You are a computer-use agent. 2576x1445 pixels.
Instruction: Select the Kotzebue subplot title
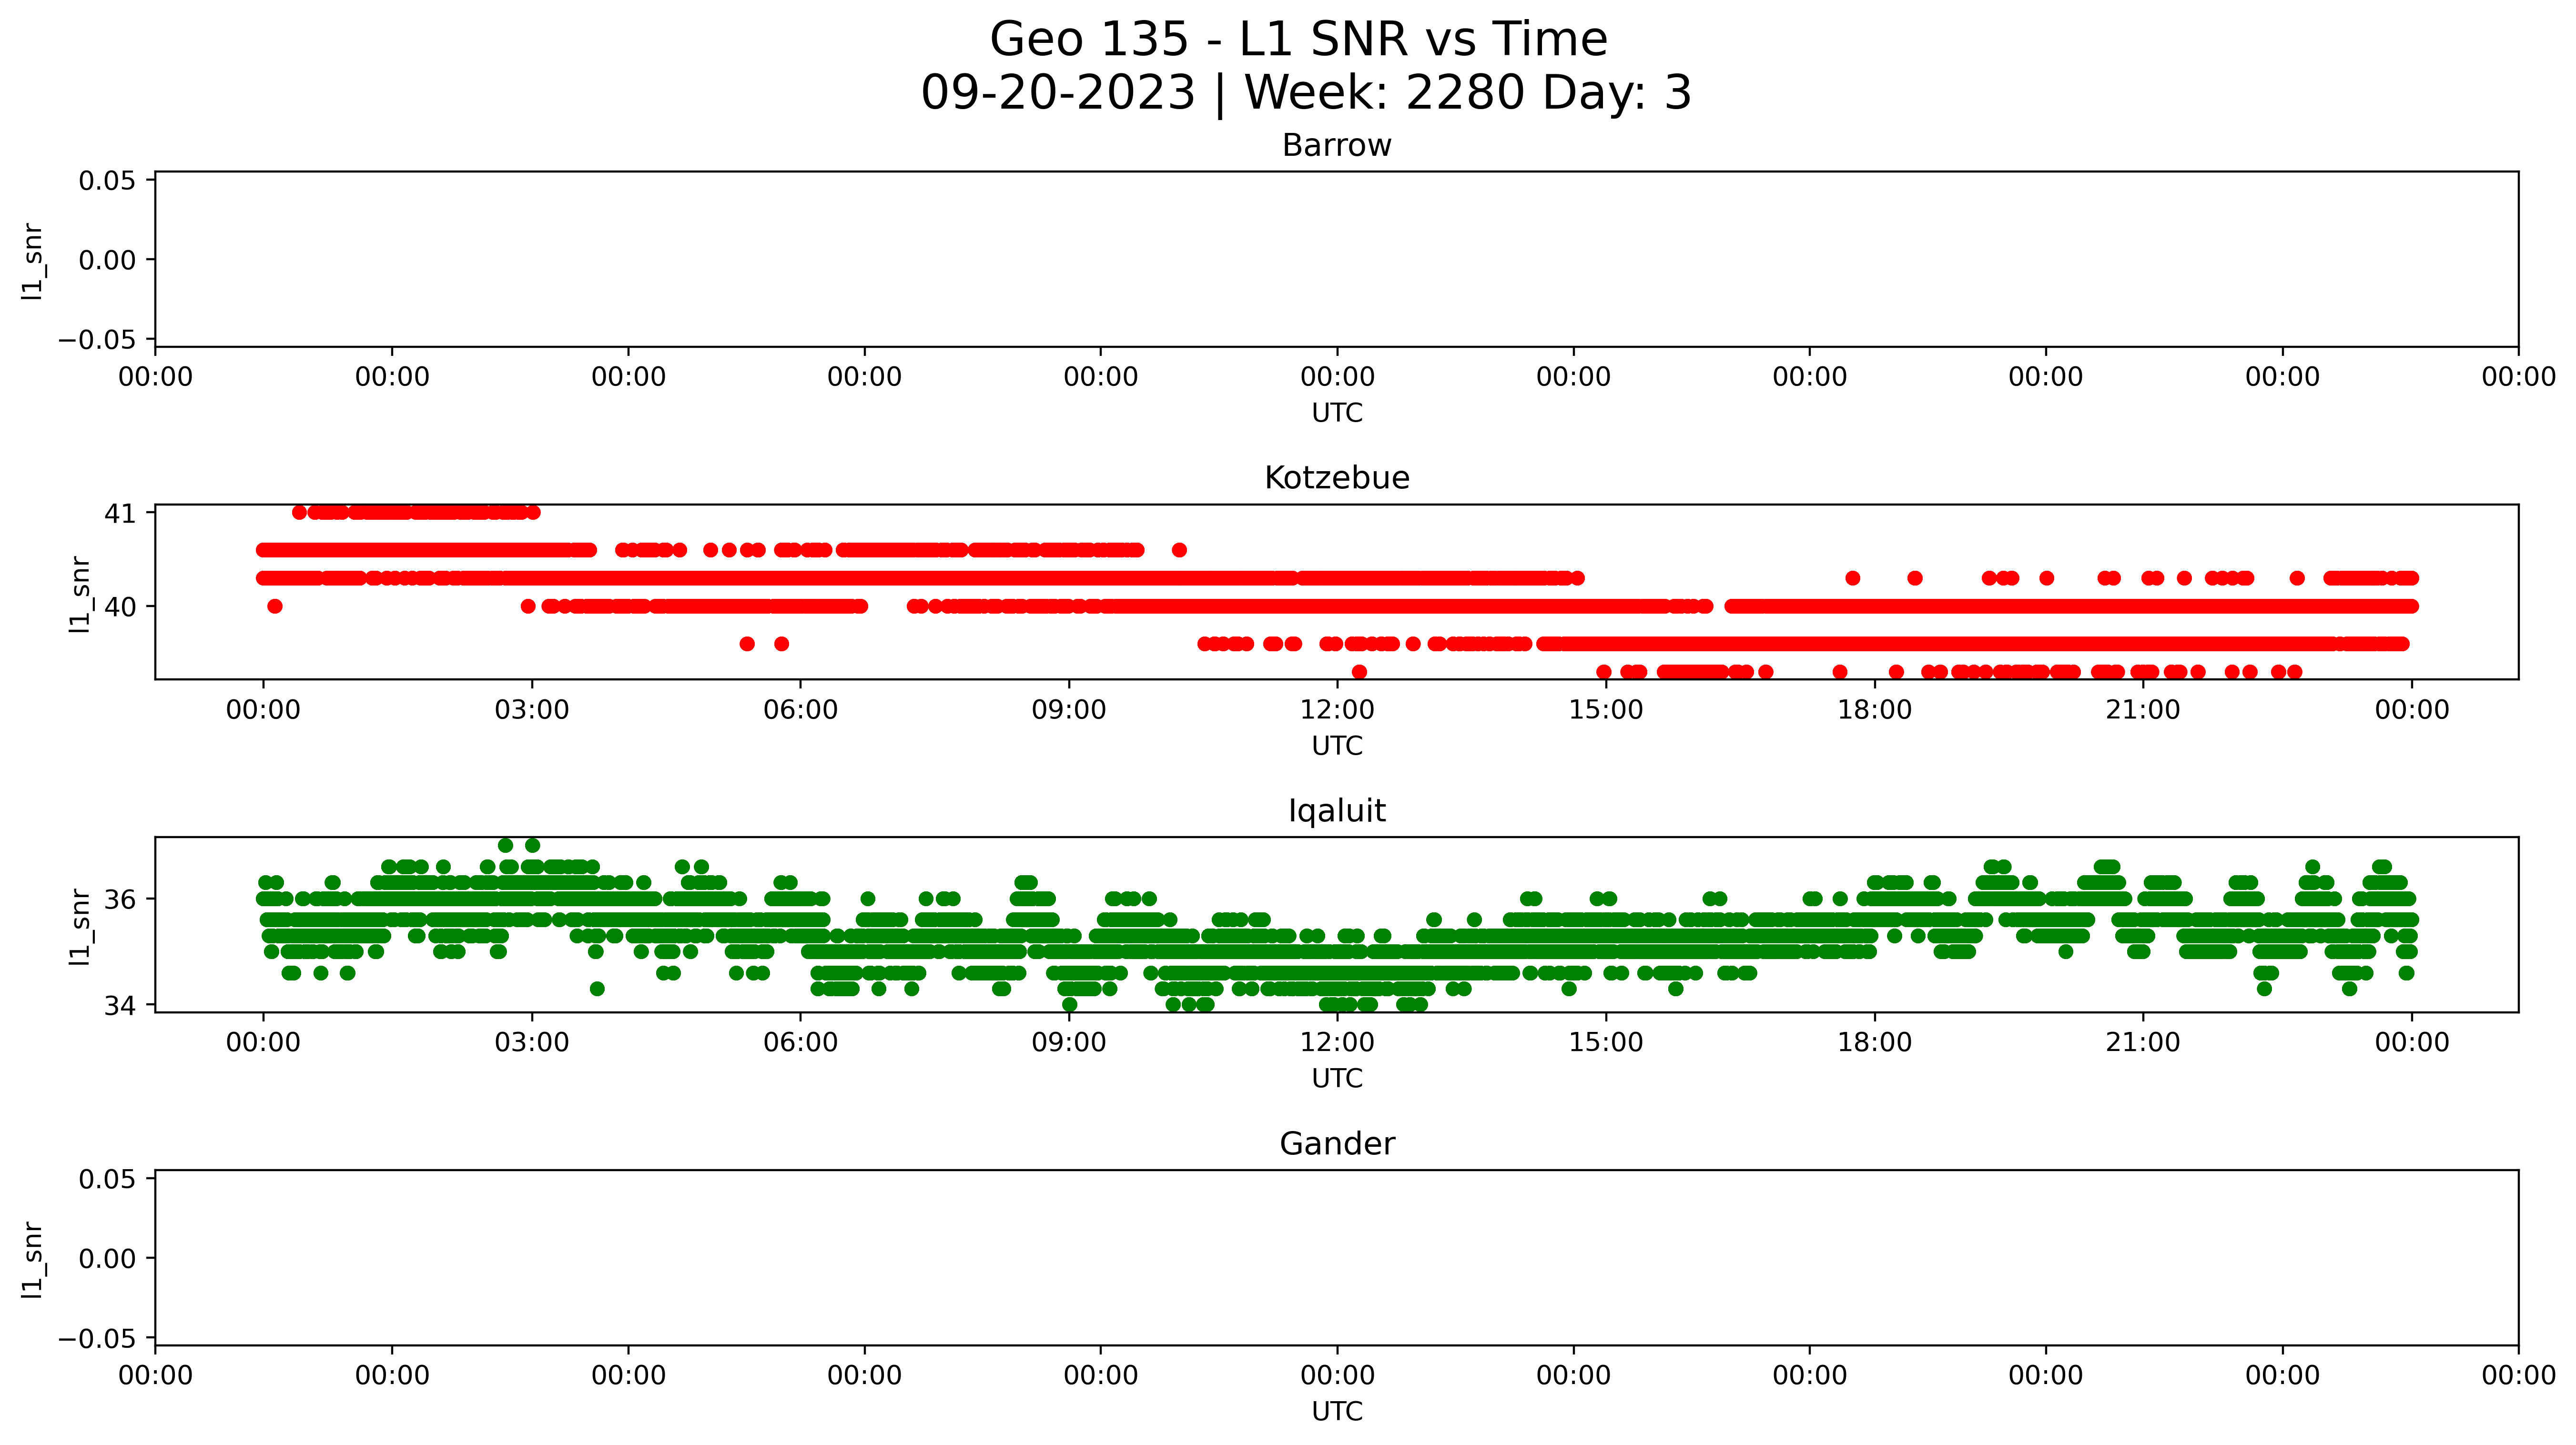pos(1337,478)
